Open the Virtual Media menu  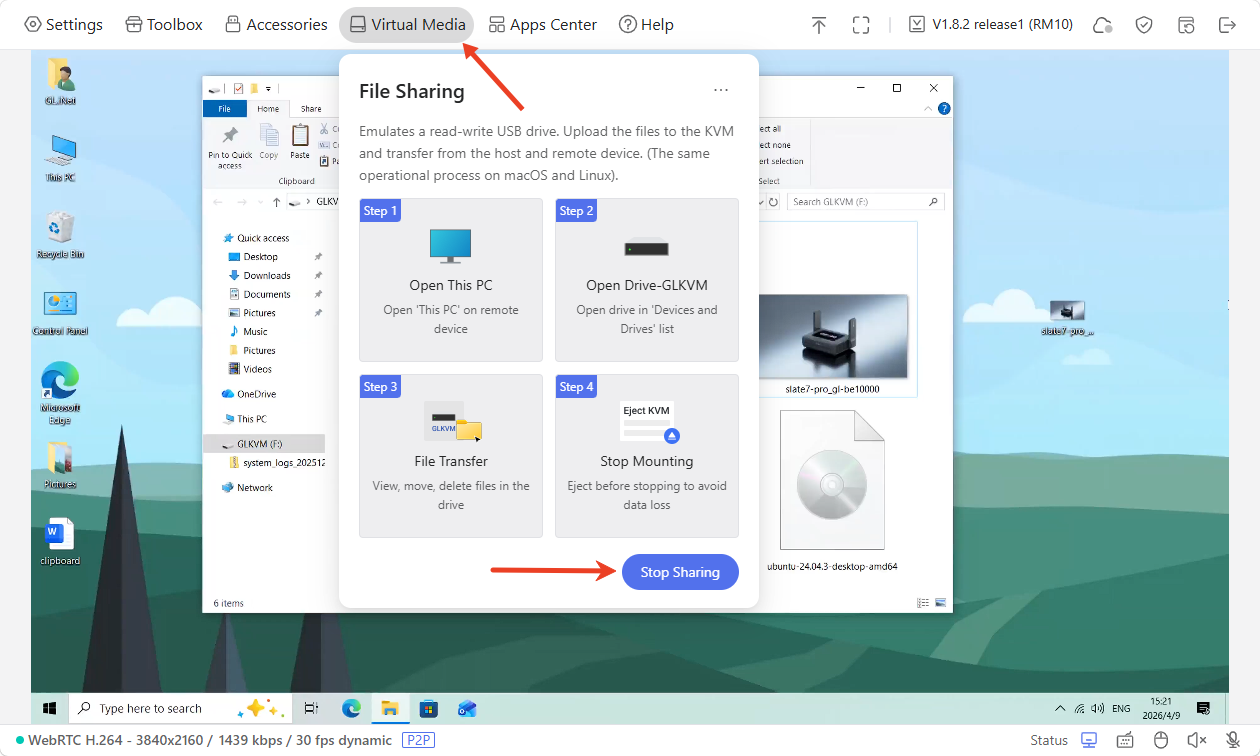(x=406, y=25)
